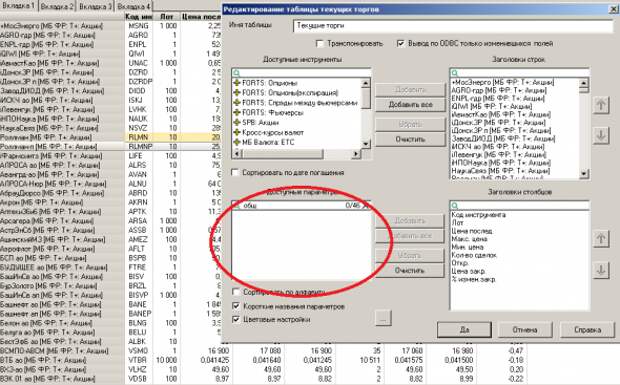Select 'Лот' in column headers list
Screen dimensions: 620x385
pyautogui.click(x=457, y=223)
